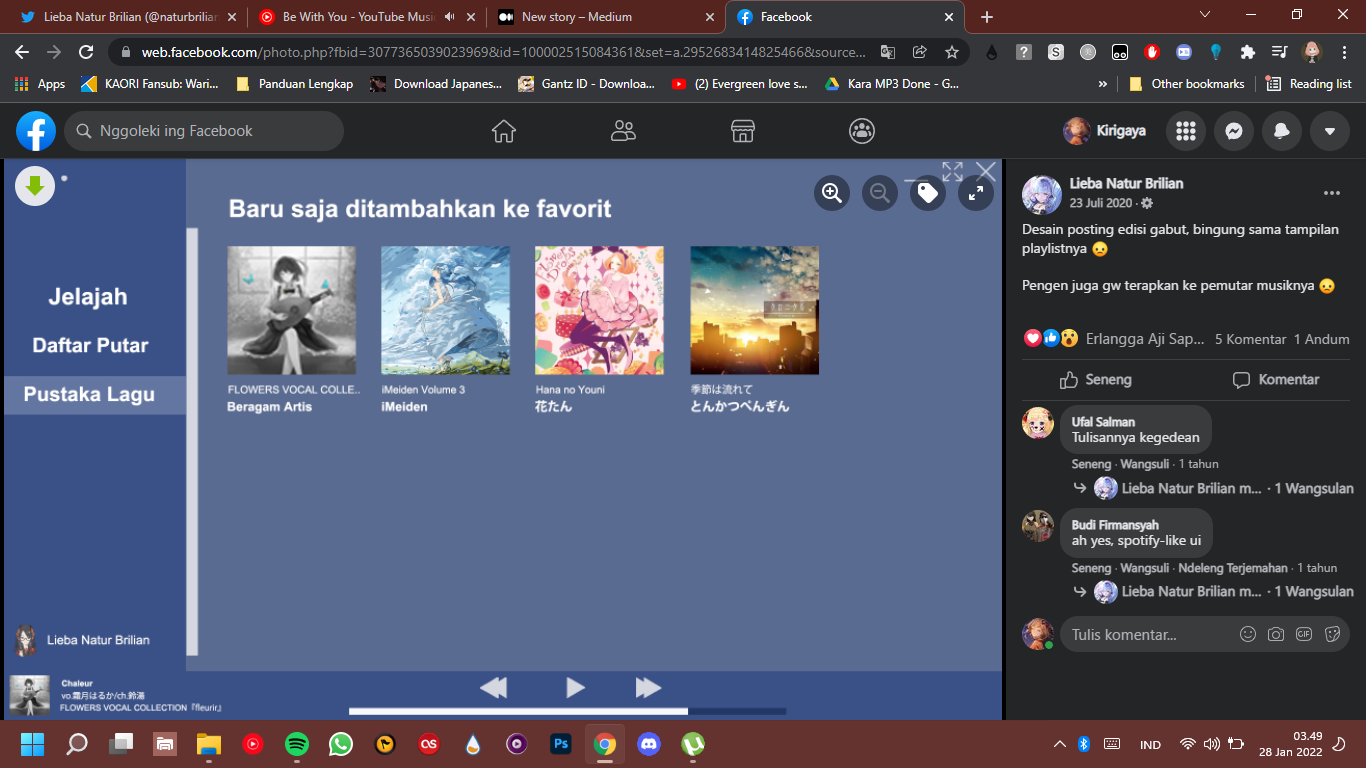The image size is (1366, 768).
Task: Open Facebook Messenger icon
Action: 1234,131
